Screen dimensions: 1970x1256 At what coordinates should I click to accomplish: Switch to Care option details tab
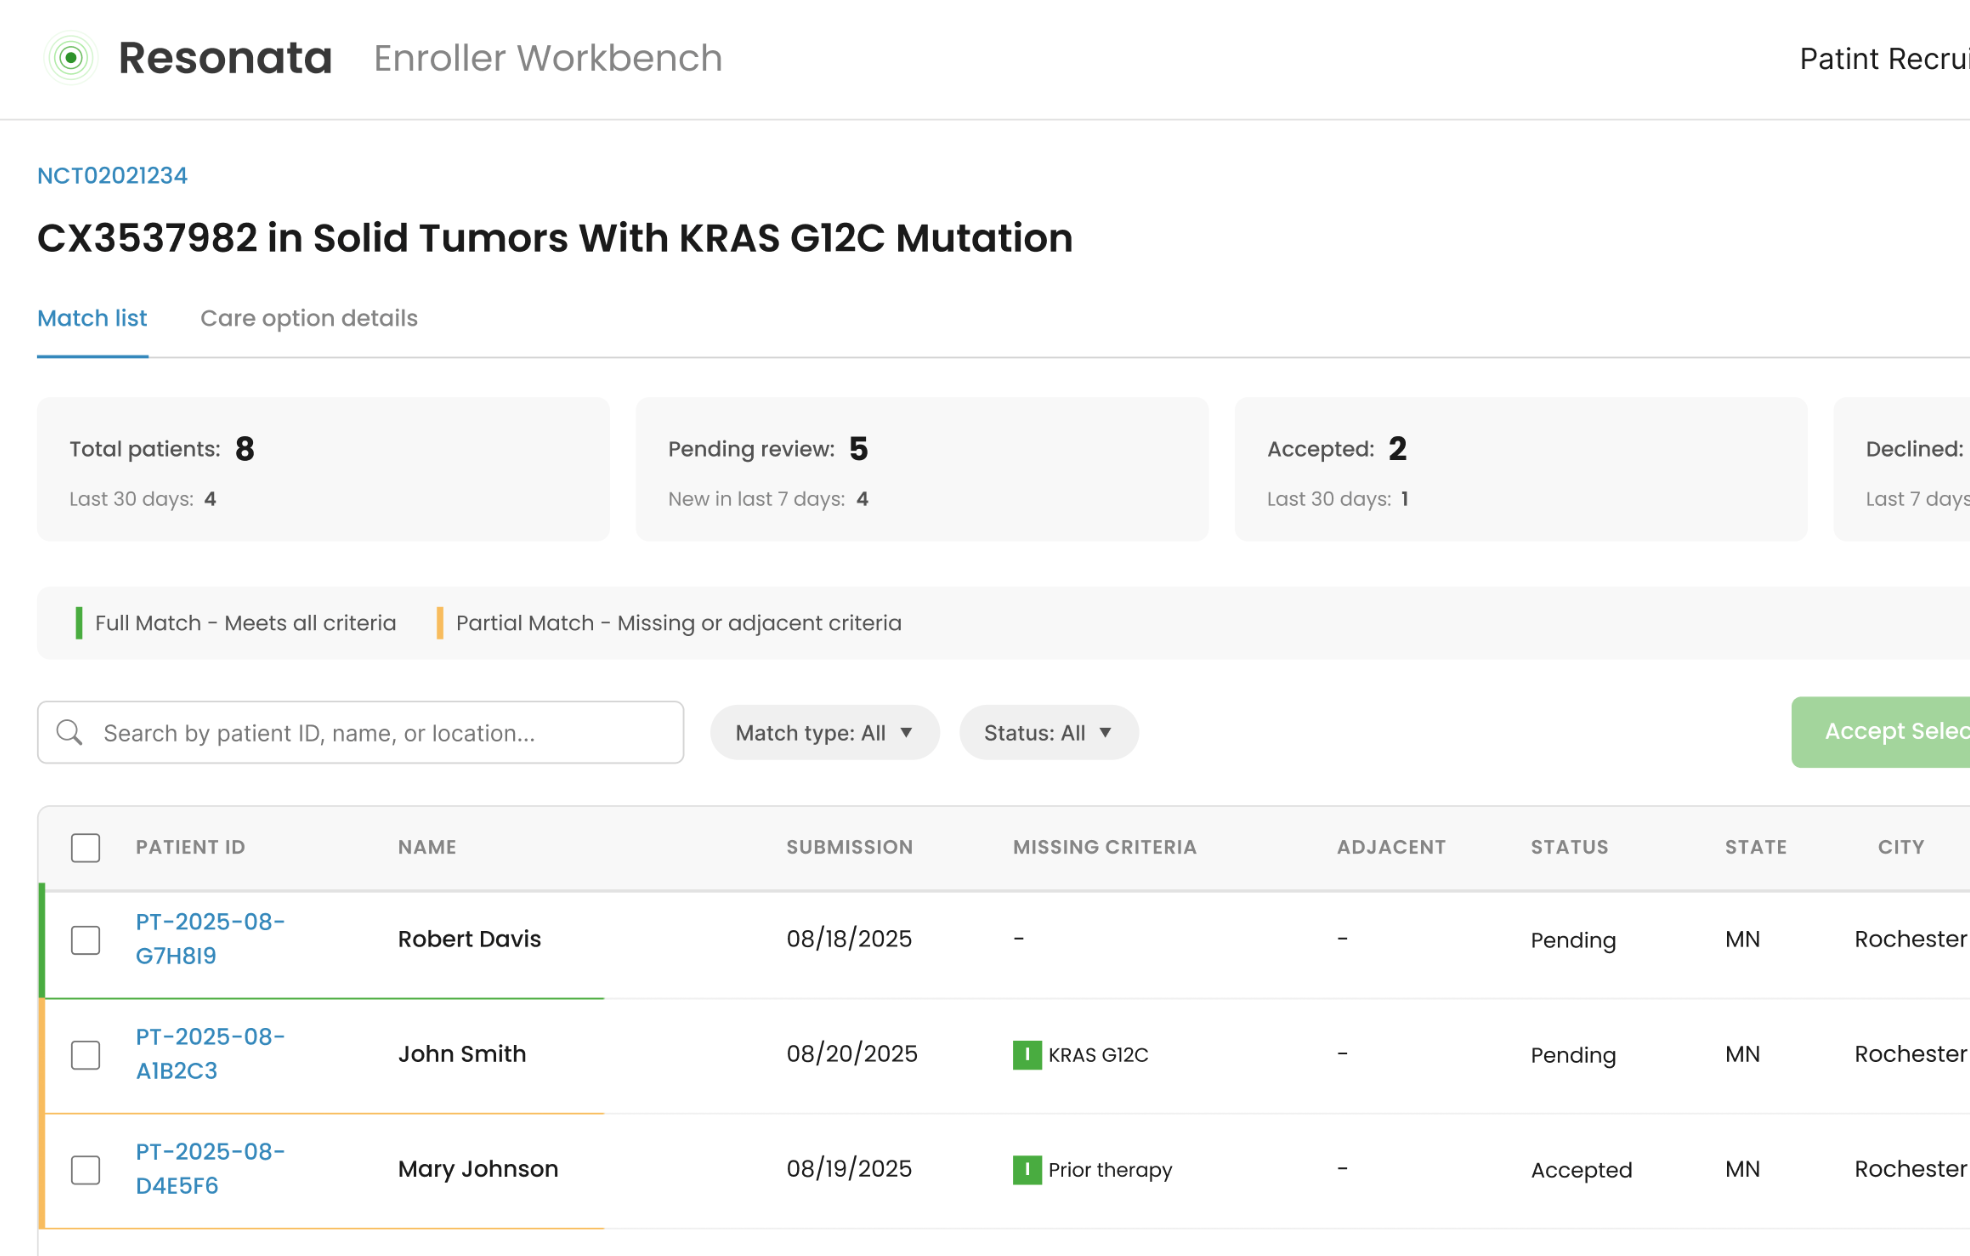coord(309,318)
